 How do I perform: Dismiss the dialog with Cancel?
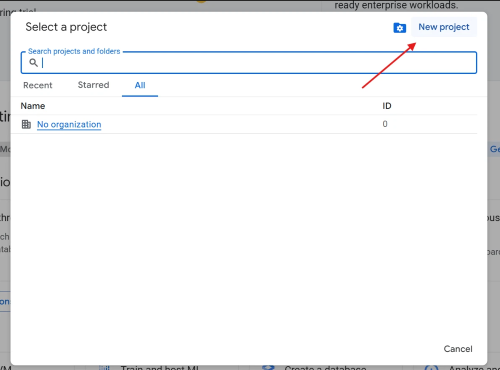click(458, 349)
